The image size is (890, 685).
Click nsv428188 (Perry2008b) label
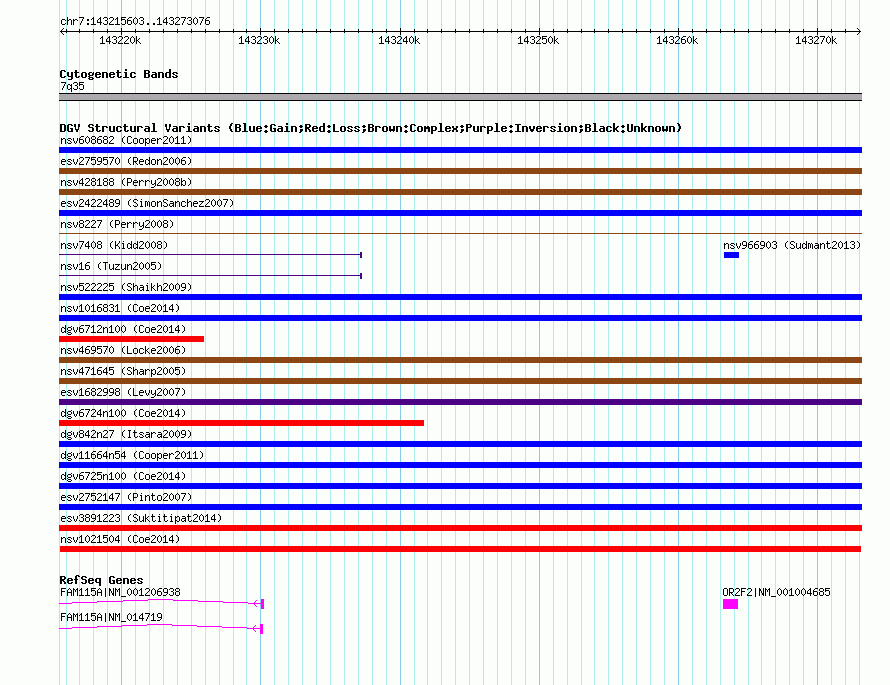coord(126,182)
